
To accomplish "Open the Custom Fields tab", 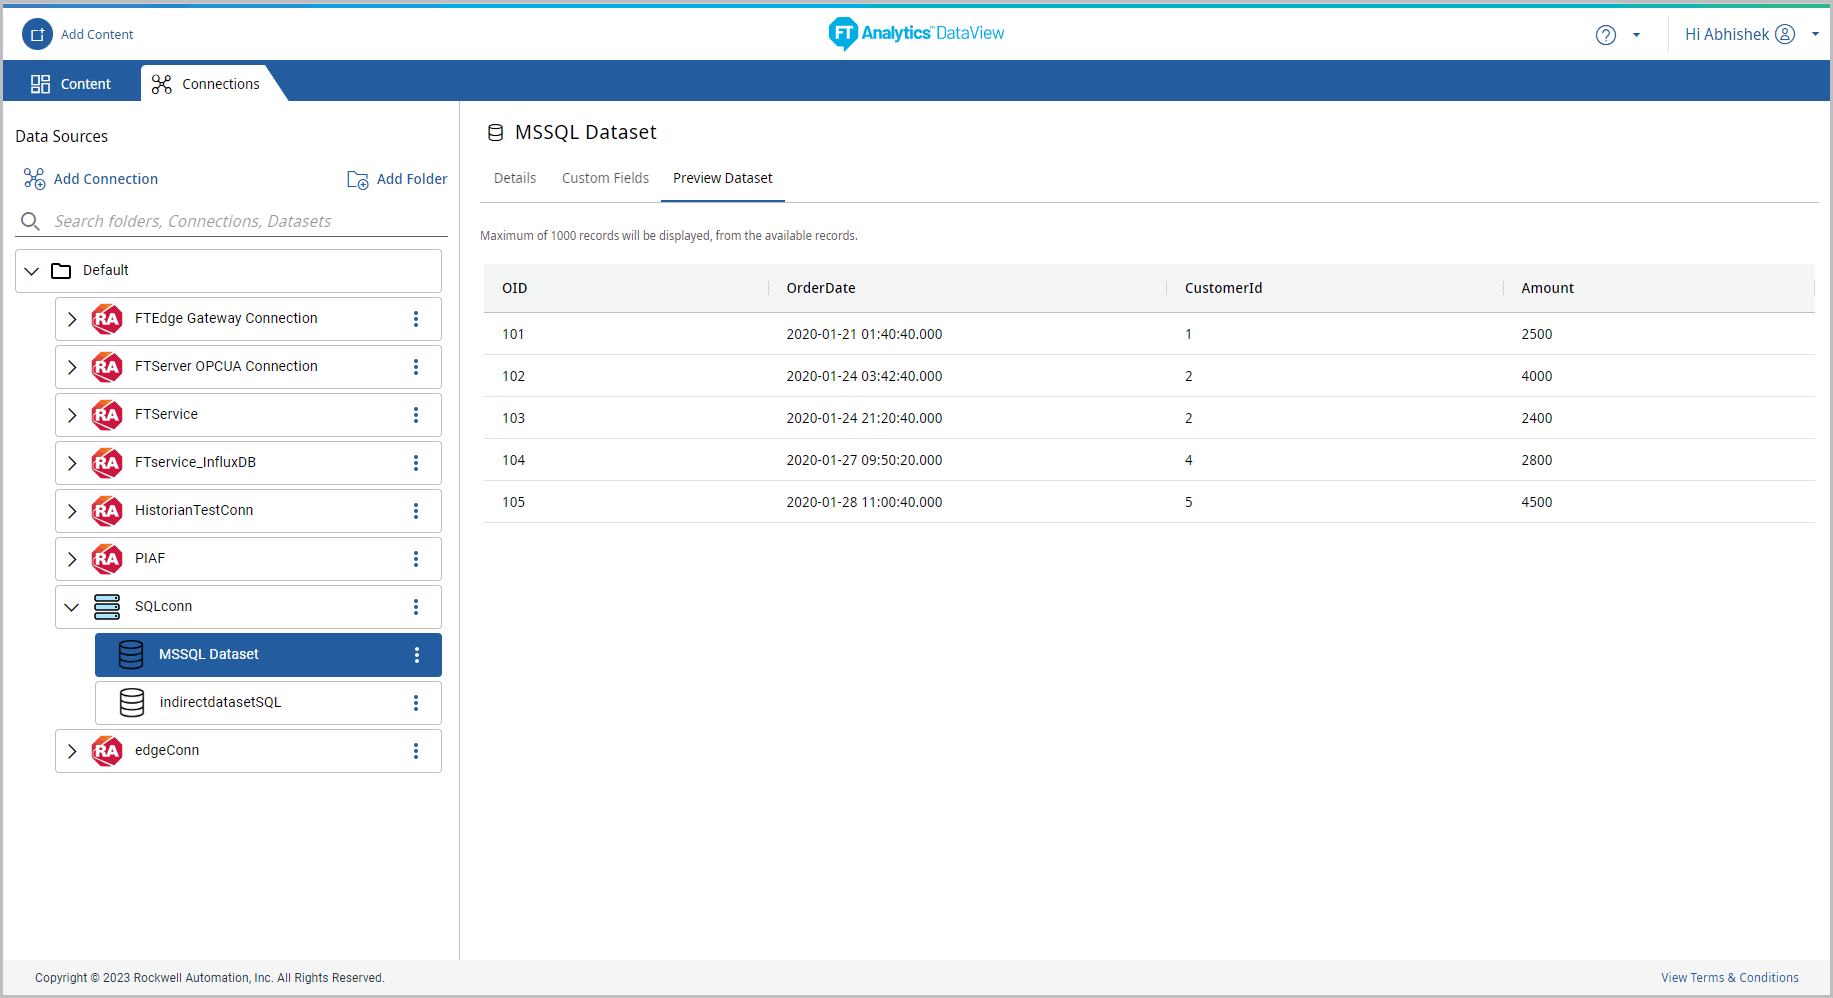I will tap(605, 178).
